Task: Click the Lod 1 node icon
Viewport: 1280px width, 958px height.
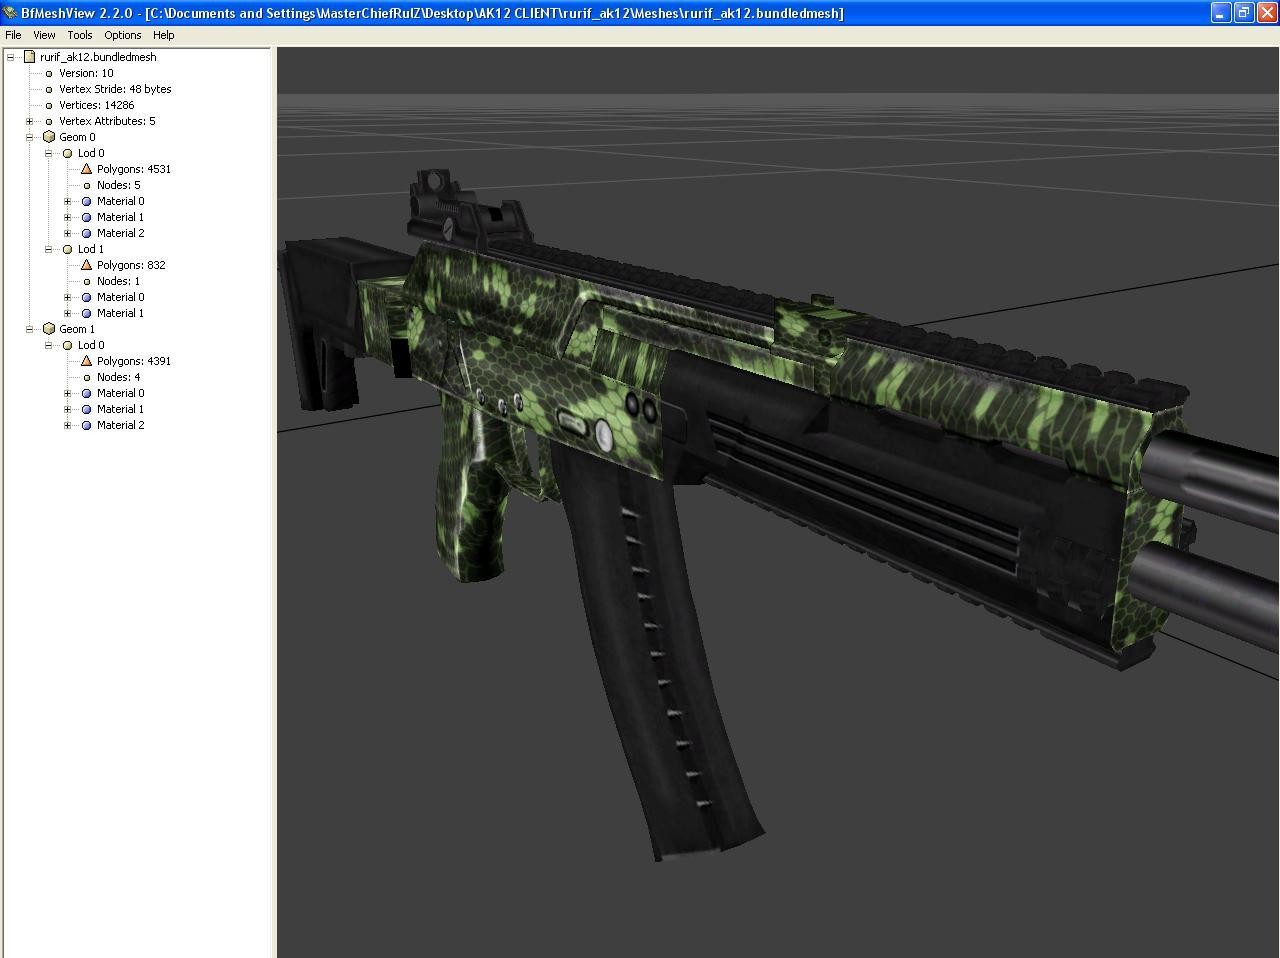Action: pyautogui.click(x=67, y=249)
